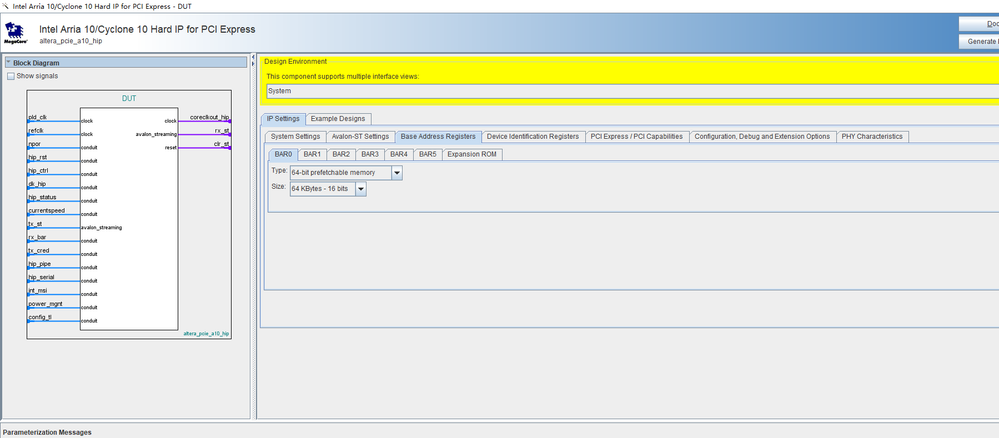999x438 pixels.
Task: Click the System interface view field
Action: 632,91
